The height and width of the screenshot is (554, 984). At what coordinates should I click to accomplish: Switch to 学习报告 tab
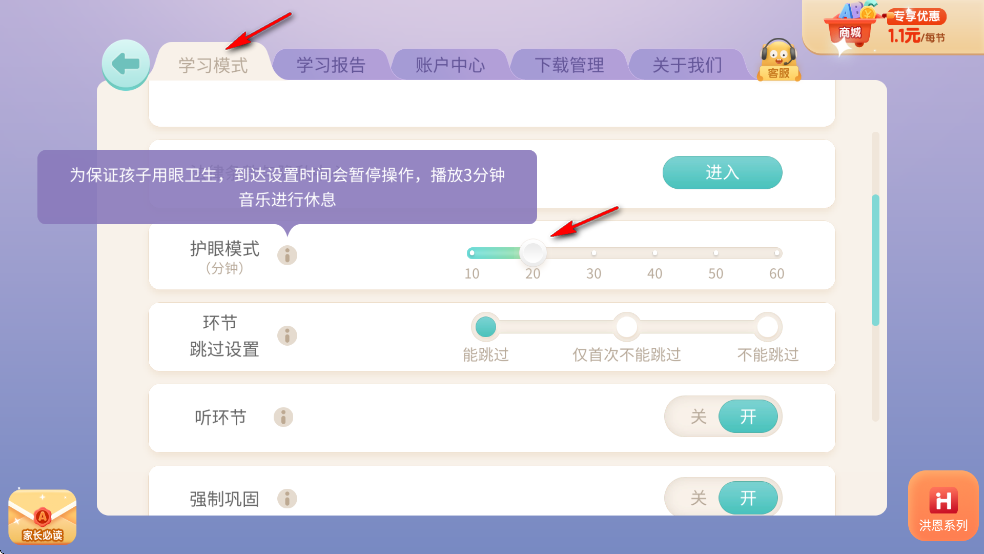(x=331, y=65)
